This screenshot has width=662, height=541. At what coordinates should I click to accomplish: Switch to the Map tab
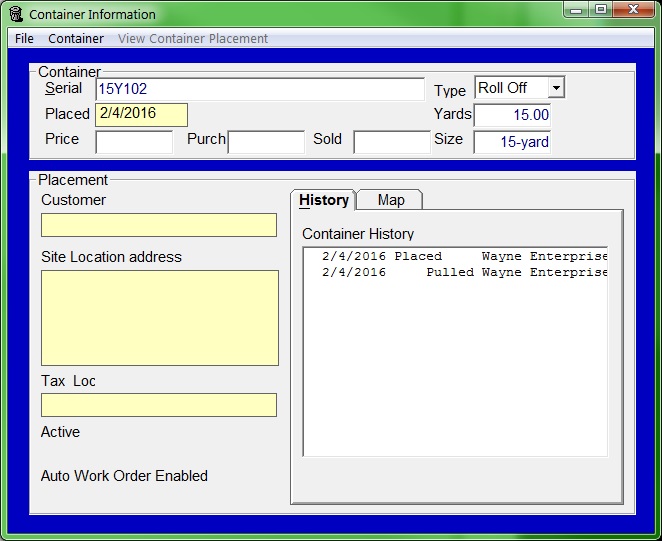pos(391,200)
